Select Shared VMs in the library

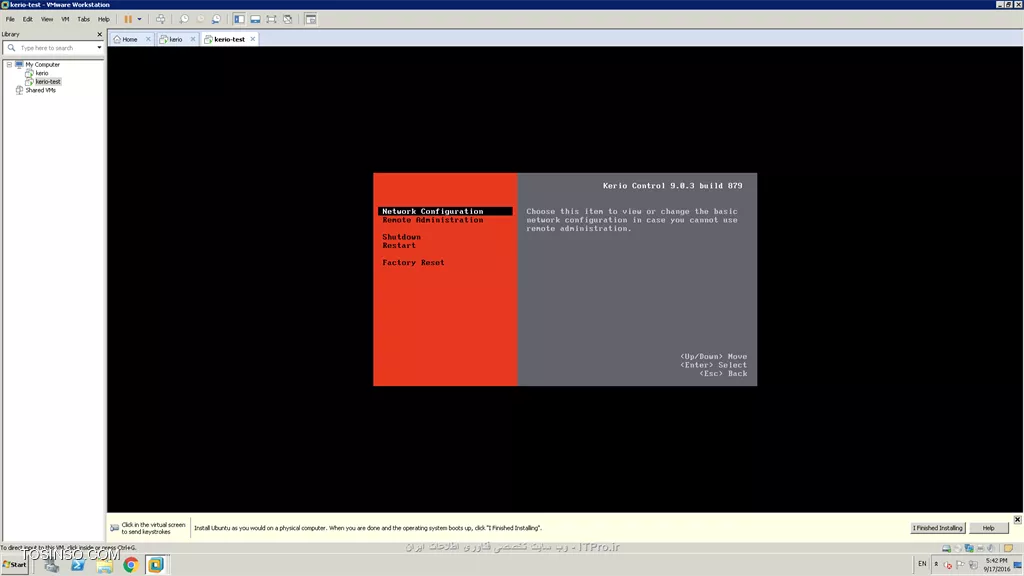(x=40, y=90)
